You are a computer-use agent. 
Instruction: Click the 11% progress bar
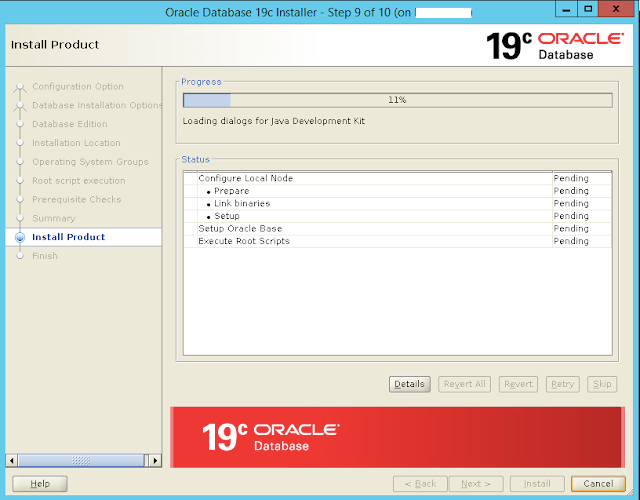tap(398, 100)
